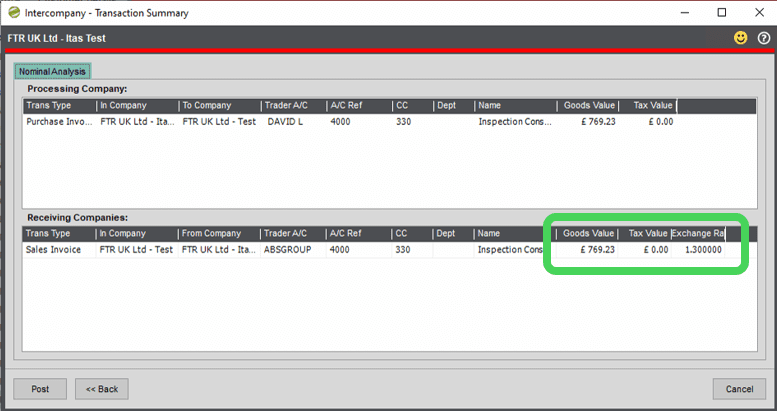Click Processing Company Name column header
Image resolution: width=777 pixels, height=411 pixels.
tap(516, 106)
